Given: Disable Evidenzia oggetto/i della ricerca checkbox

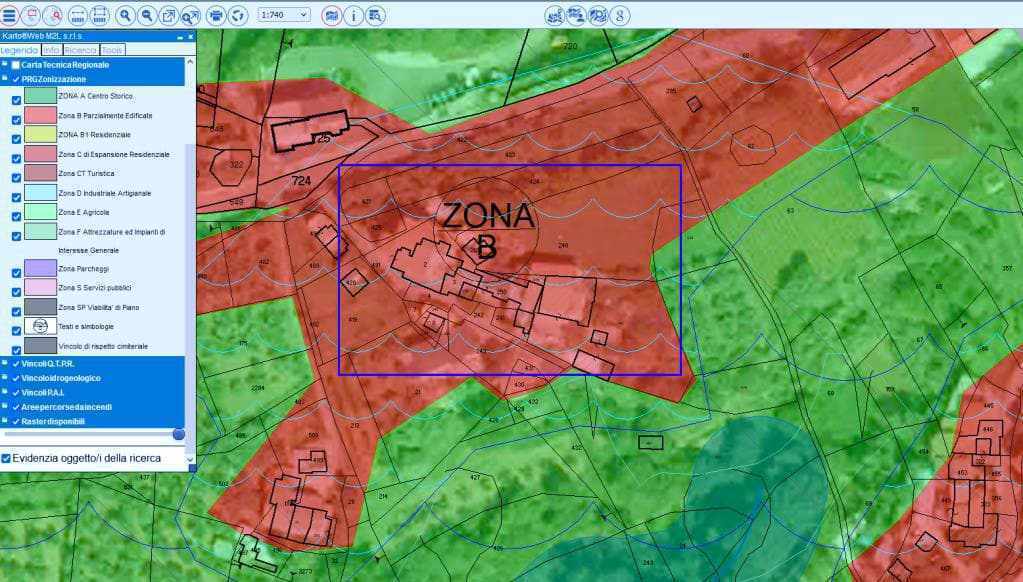Looking at the screenshot, I should (x=7, y=458).
